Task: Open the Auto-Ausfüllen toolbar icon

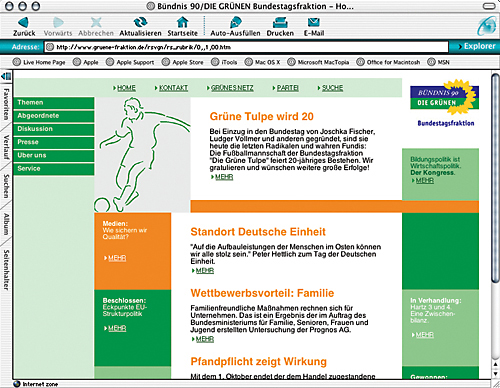Action: click(235, 22)
